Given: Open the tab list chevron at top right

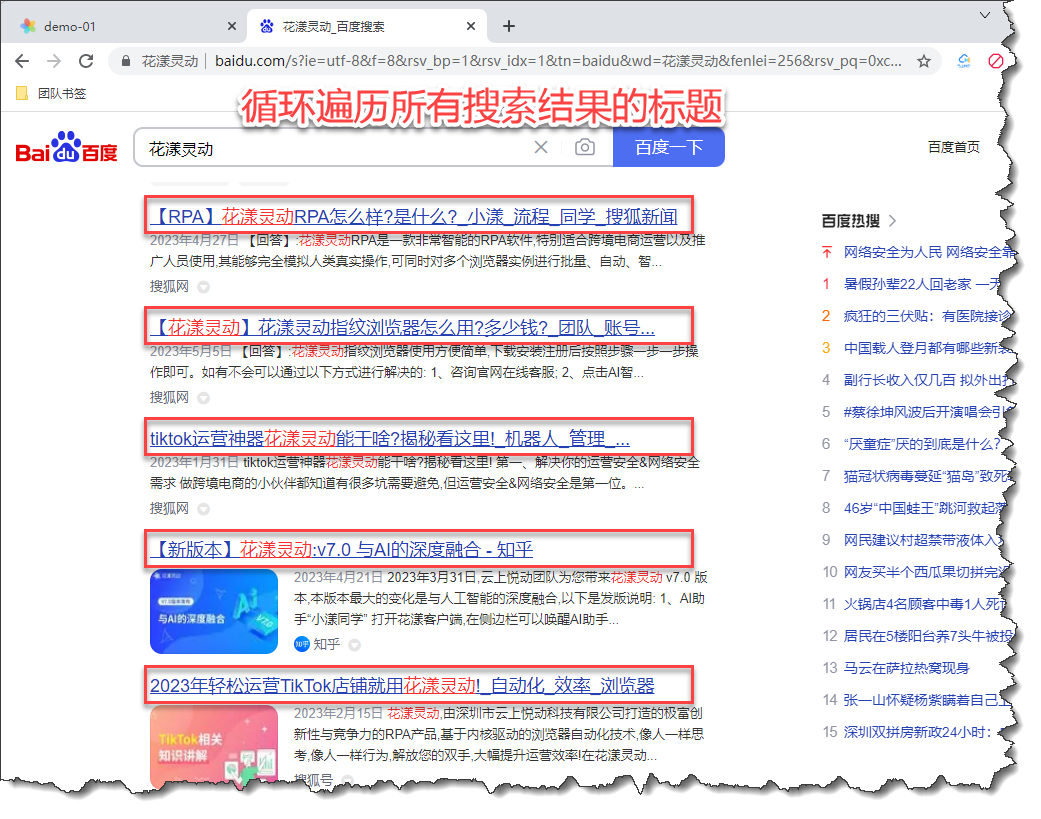Looking at the screenshot, I should click(x=985, y=15).
